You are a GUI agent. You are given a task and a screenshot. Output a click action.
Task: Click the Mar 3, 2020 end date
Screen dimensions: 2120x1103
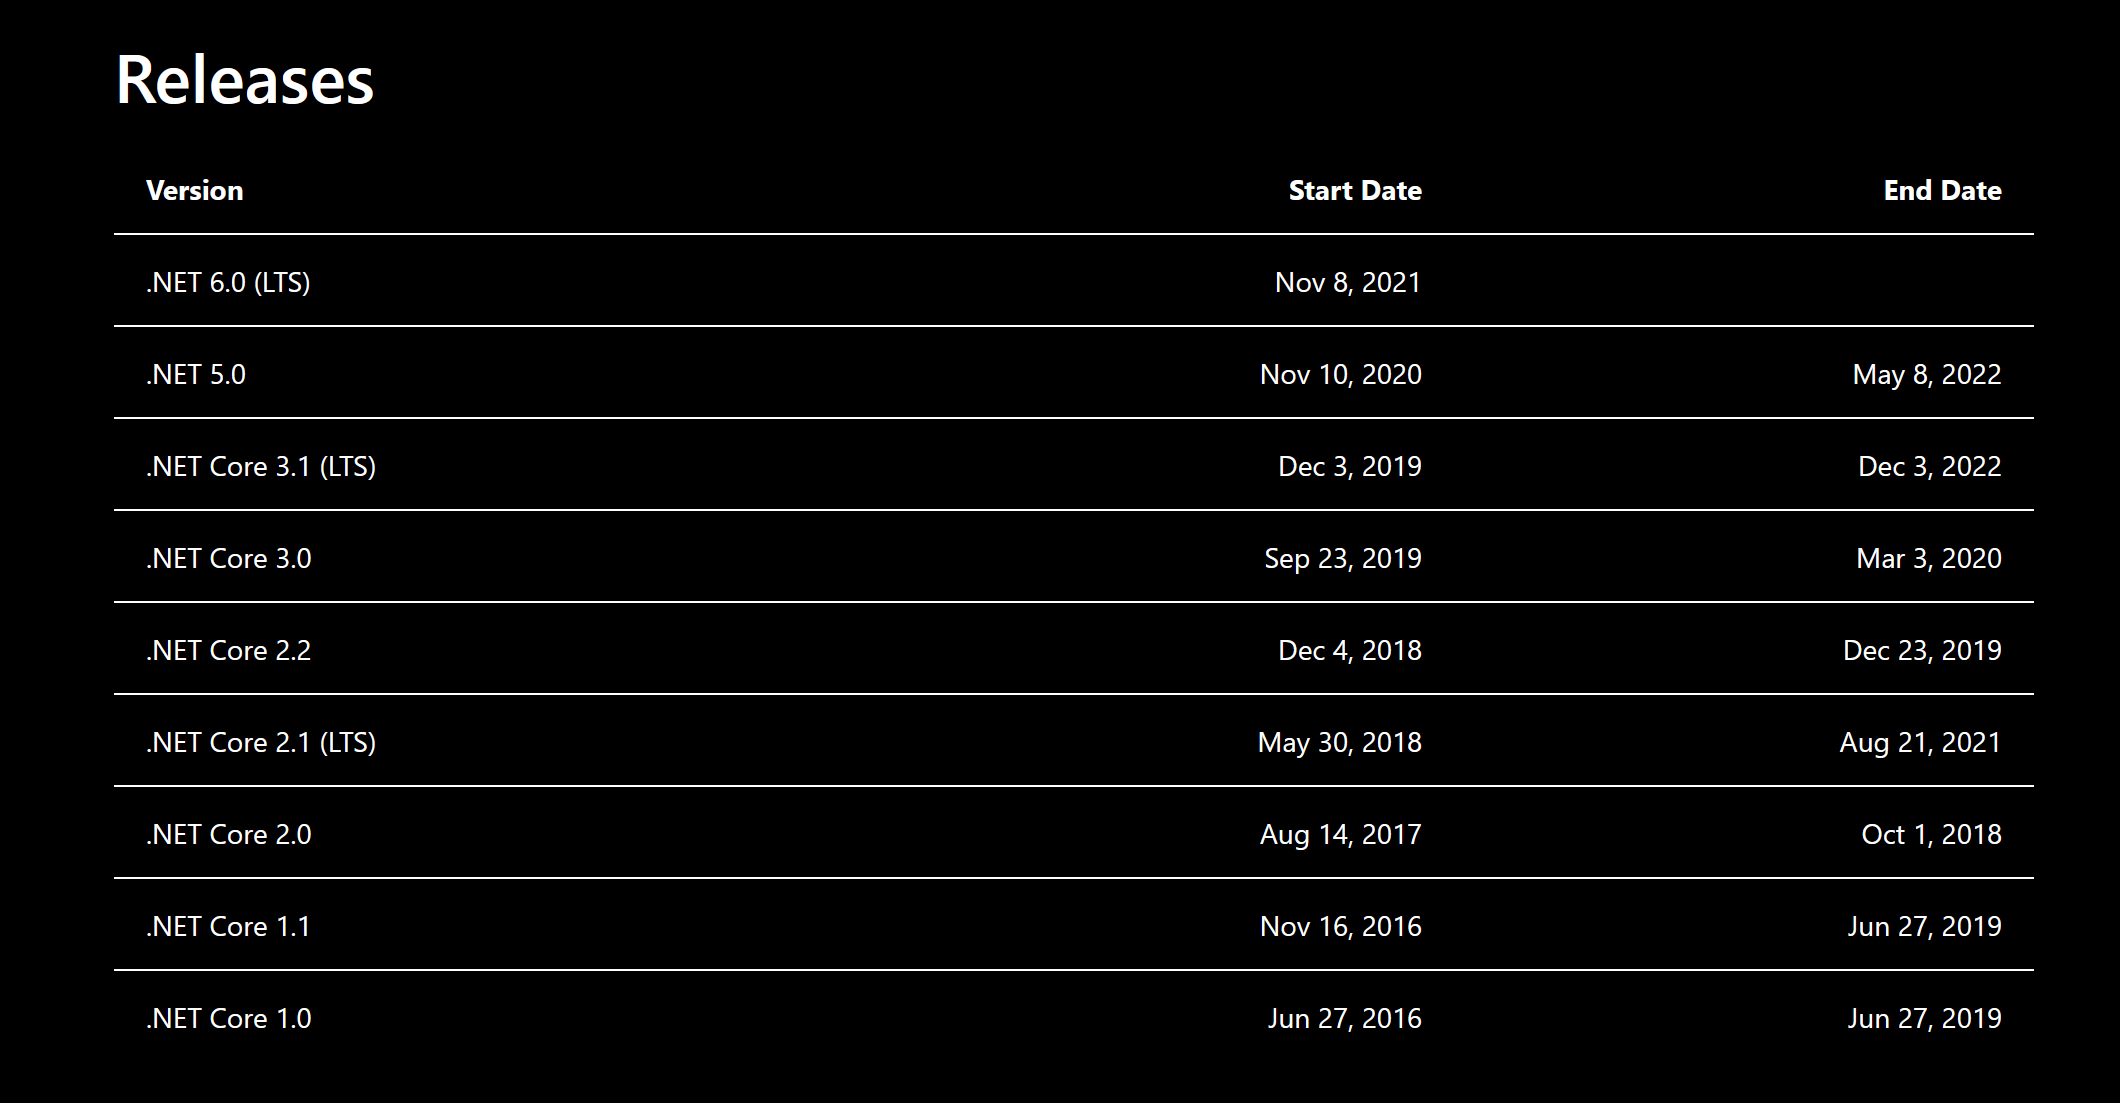coord(1929,559)
